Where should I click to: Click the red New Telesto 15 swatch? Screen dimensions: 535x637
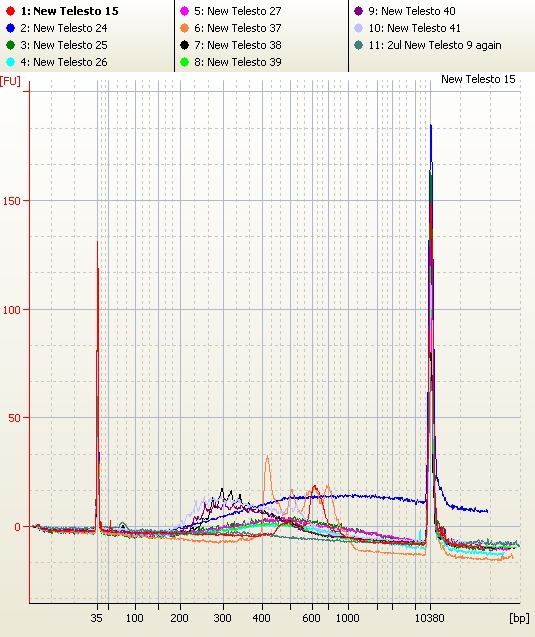click(x=11, y=11)
